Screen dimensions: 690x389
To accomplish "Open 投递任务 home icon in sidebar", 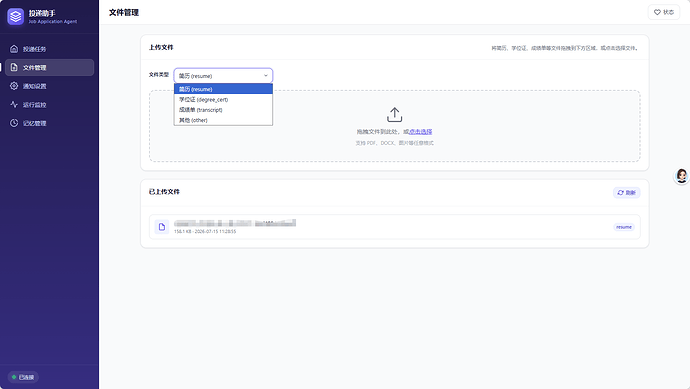I will click(x=14, y=49).
